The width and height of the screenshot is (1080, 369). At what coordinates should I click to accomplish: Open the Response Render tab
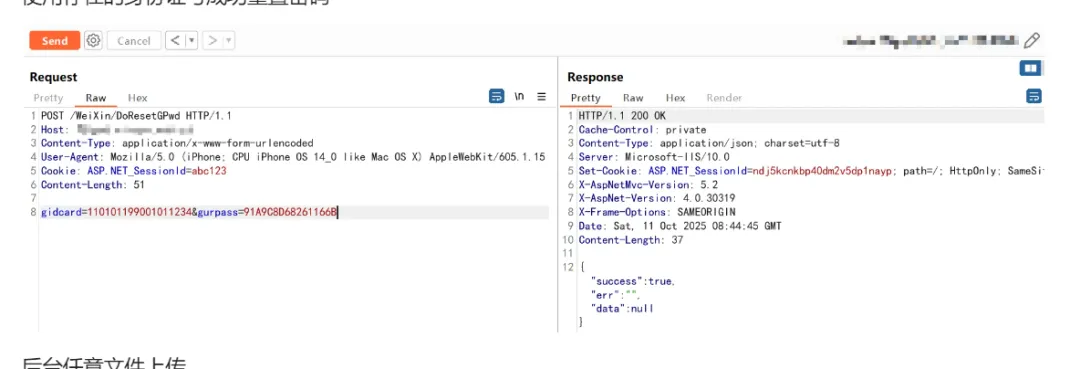coord(724,98)
